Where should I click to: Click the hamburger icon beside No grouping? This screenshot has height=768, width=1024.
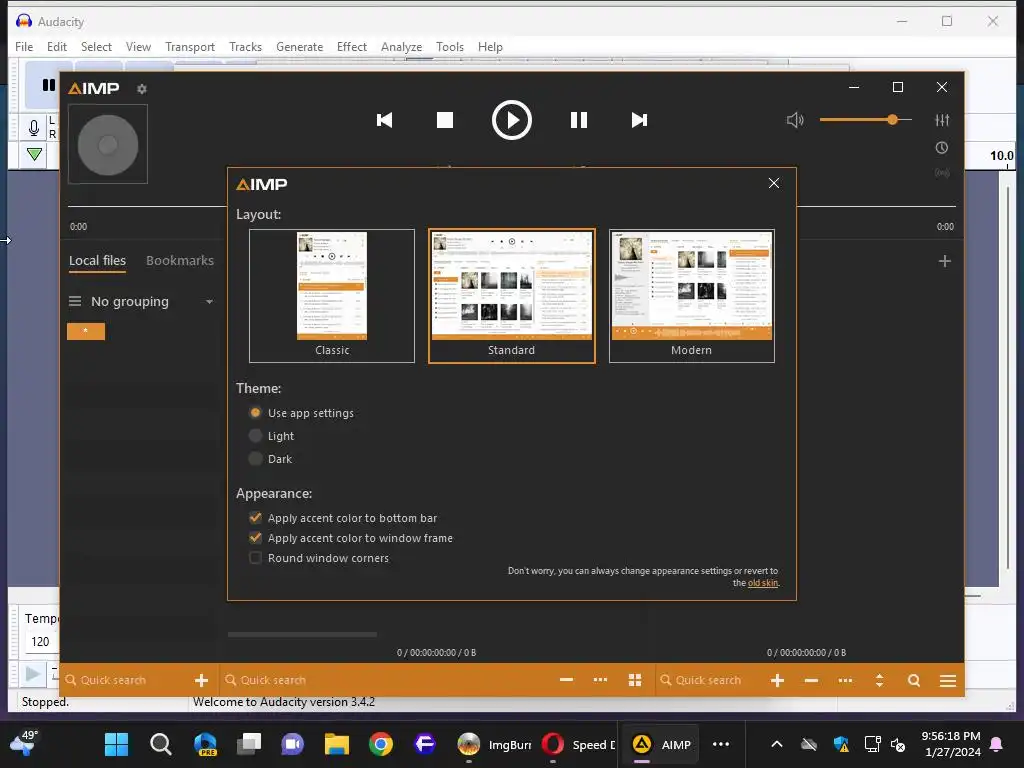75,301
